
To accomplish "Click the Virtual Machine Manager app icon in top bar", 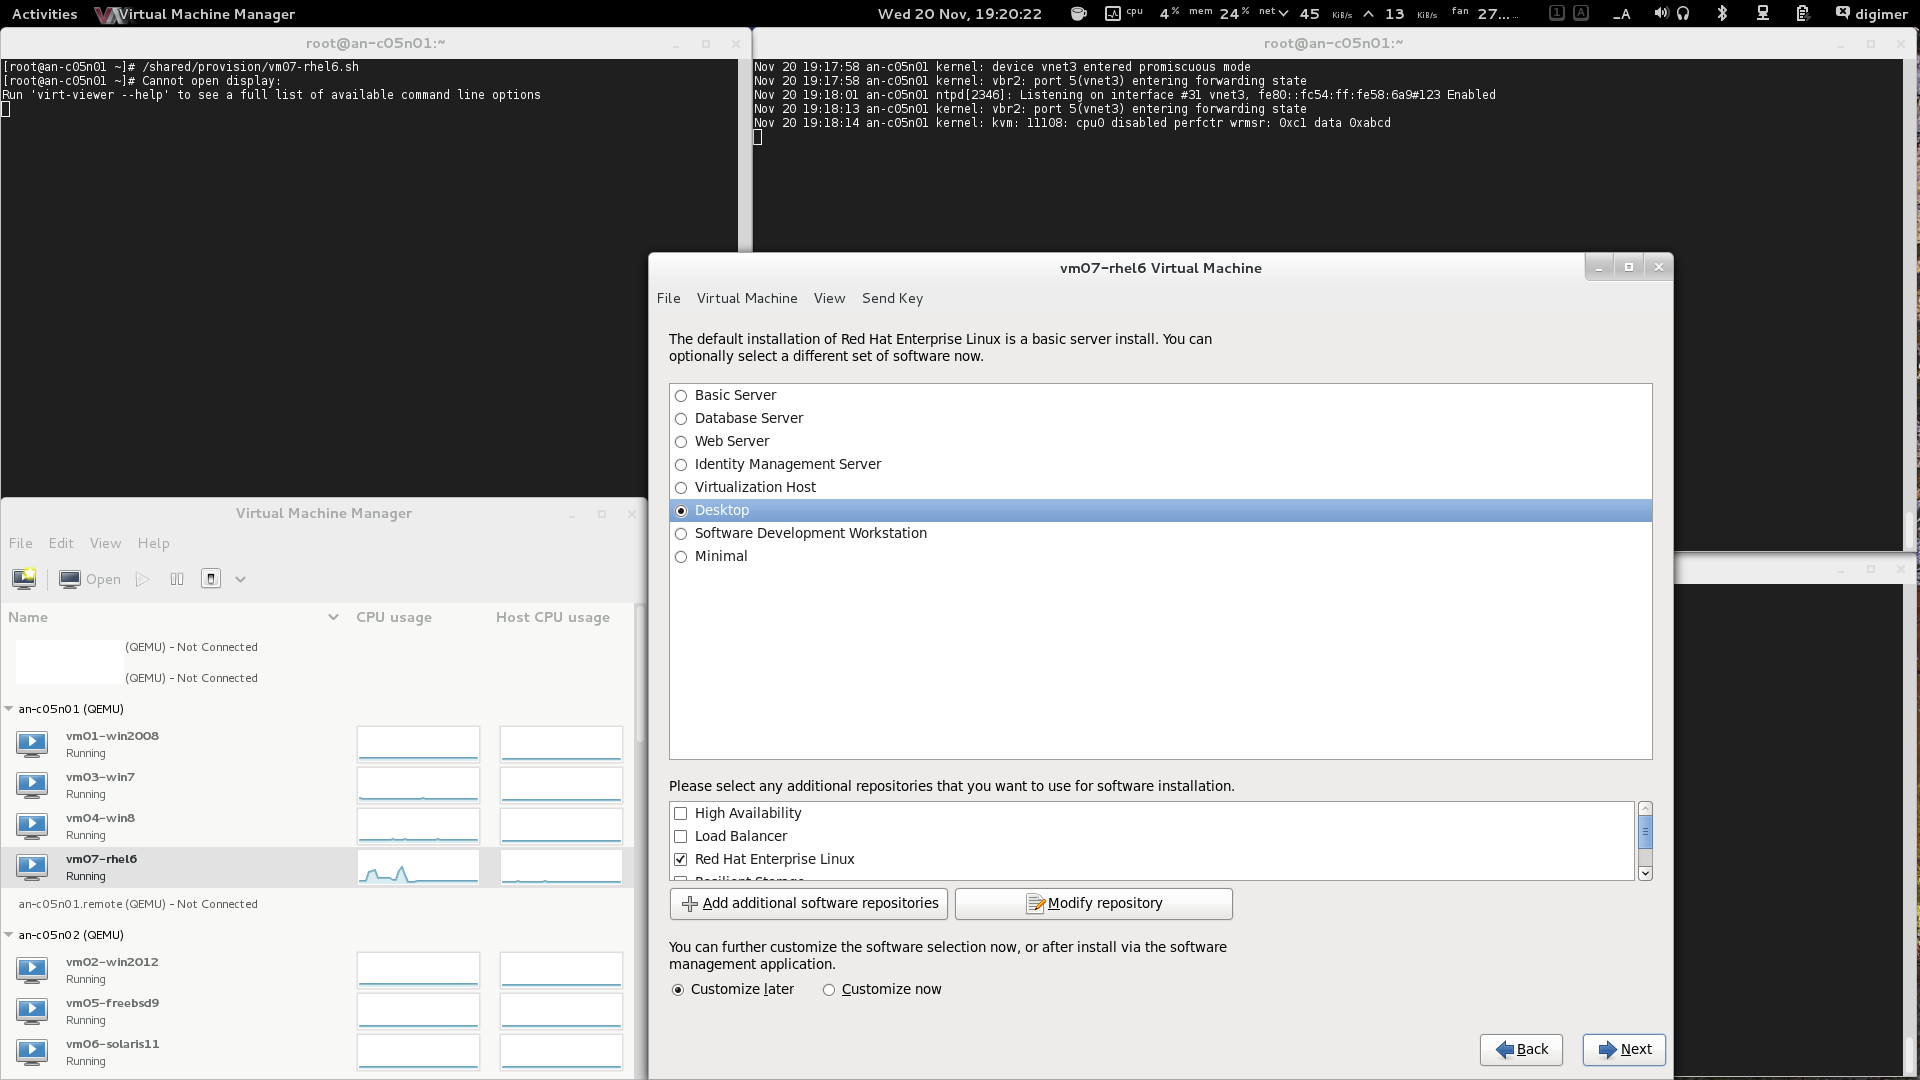I will point(109,14).
